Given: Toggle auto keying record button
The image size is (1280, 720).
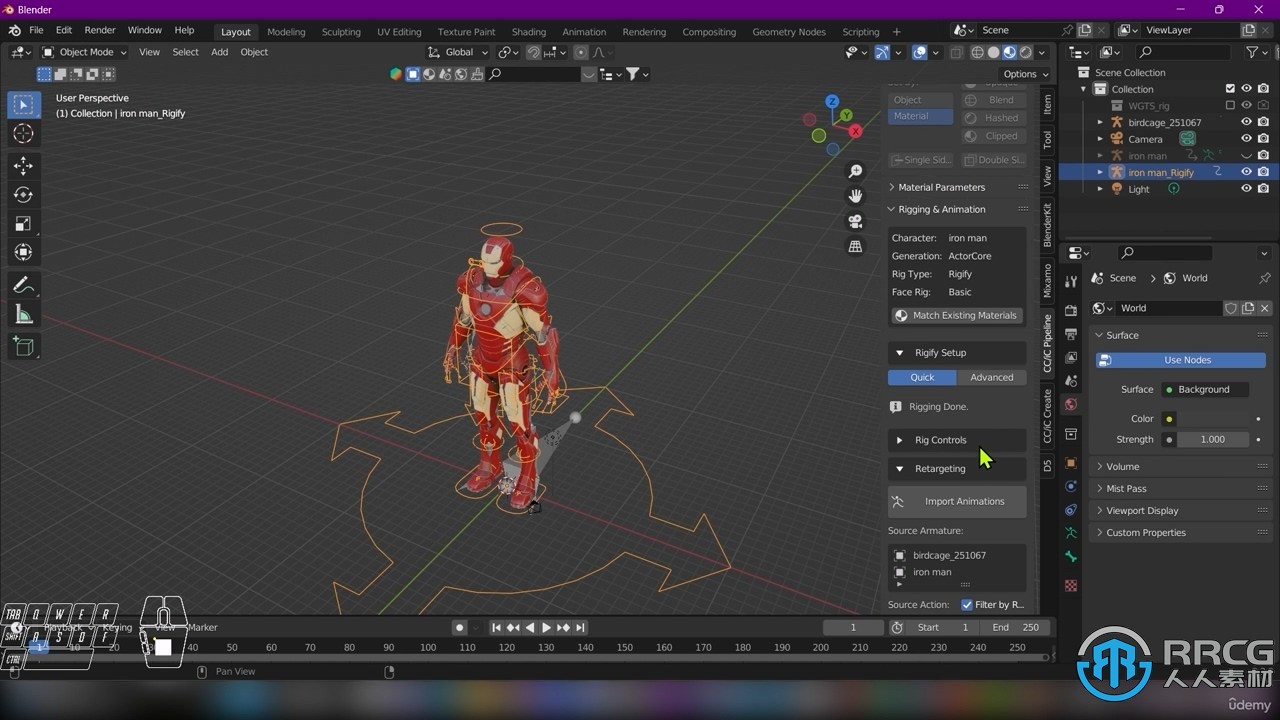Looking at the screenshot, I should point(459,627).
